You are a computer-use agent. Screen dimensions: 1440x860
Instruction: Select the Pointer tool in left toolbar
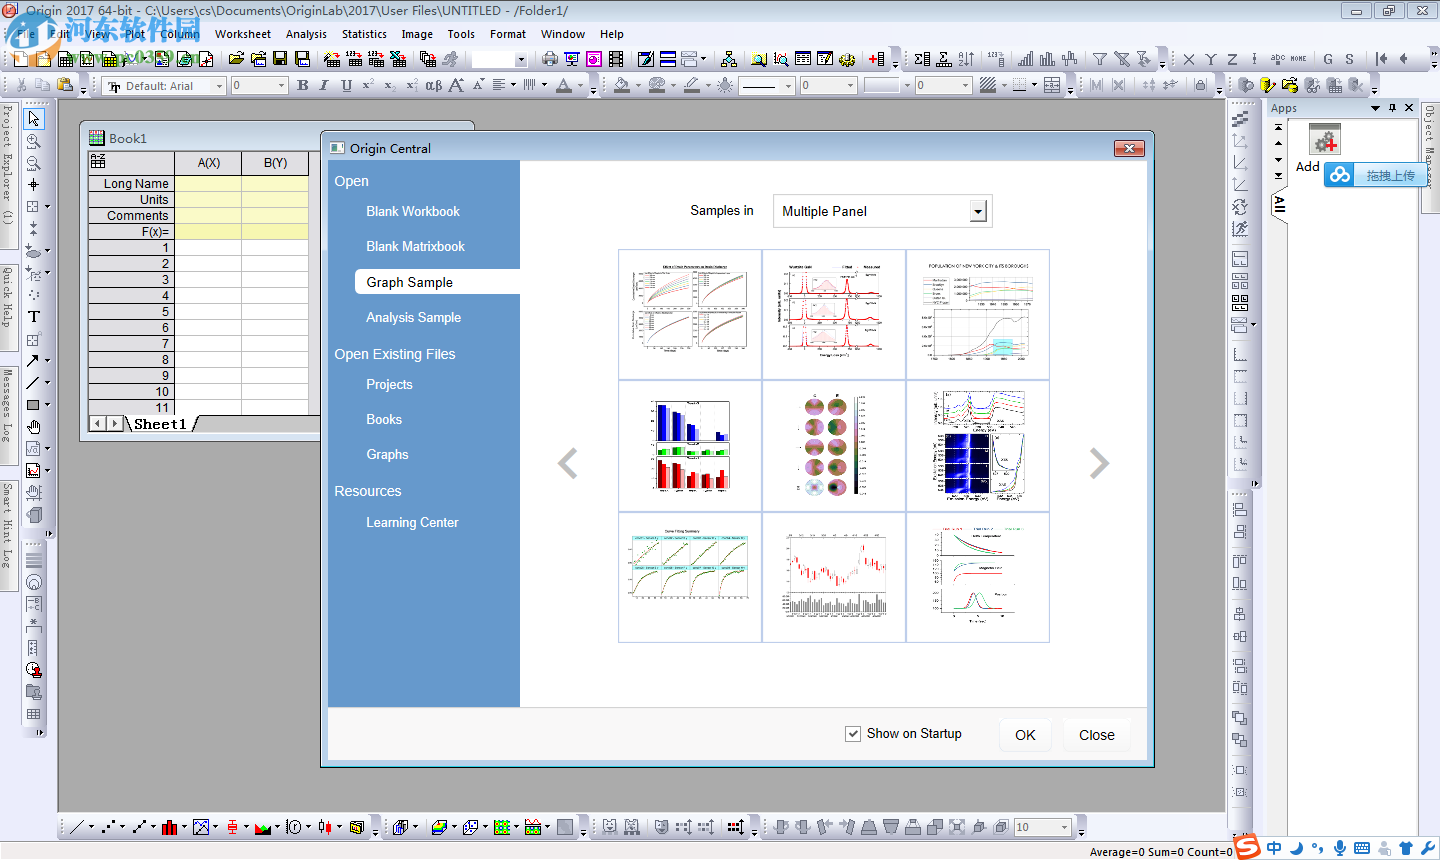(x=34, y=119)
